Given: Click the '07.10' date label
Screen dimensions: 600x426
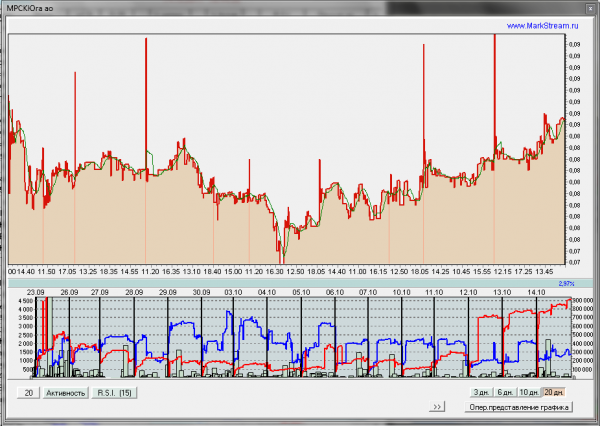Looking at the screenshot, I should 368,292.
